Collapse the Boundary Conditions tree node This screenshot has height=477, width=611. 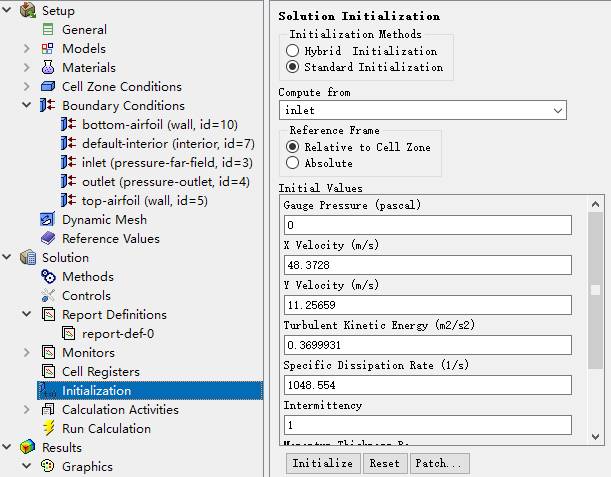click(26, 105)
